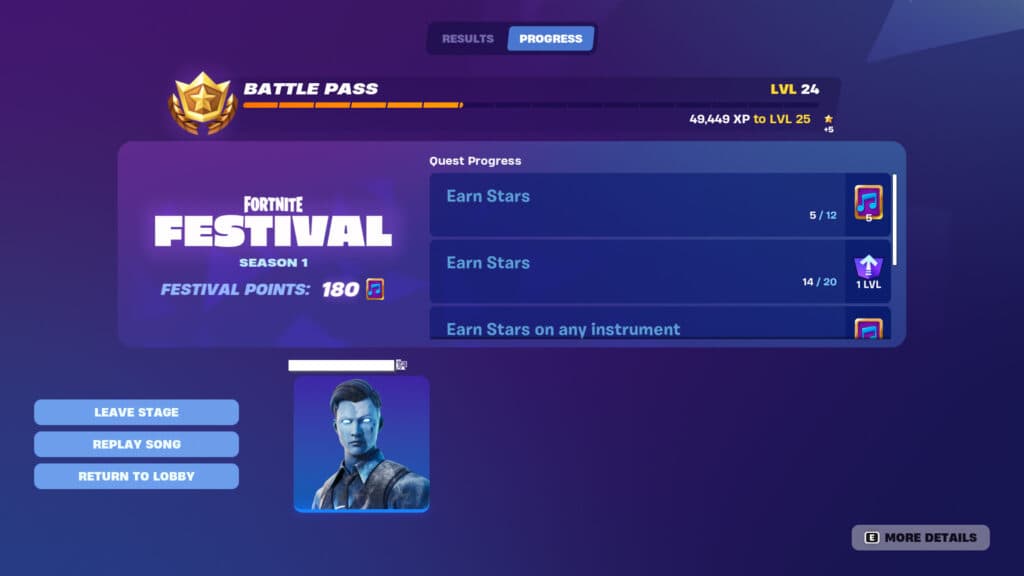Click the E key icon in More Details
Image resolution: width=1024 pixels, height=576 pixels.
[x=871, y=537]
